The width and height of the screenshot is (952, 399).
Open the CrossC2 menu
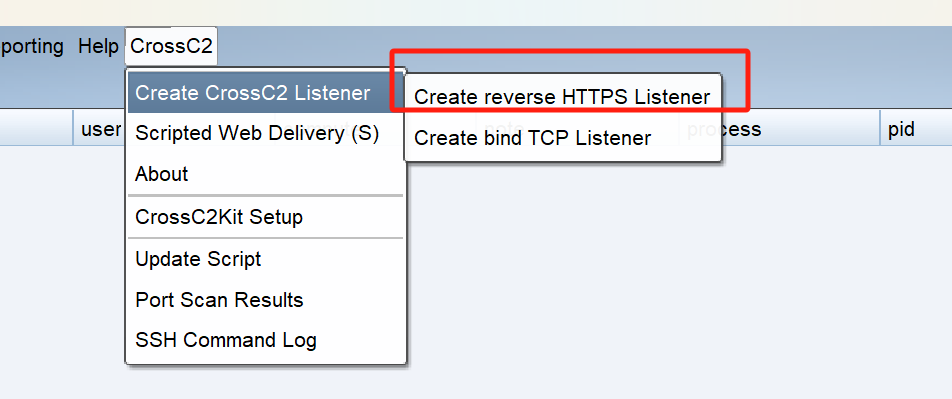pyautogui.click(x=171, y=46)
